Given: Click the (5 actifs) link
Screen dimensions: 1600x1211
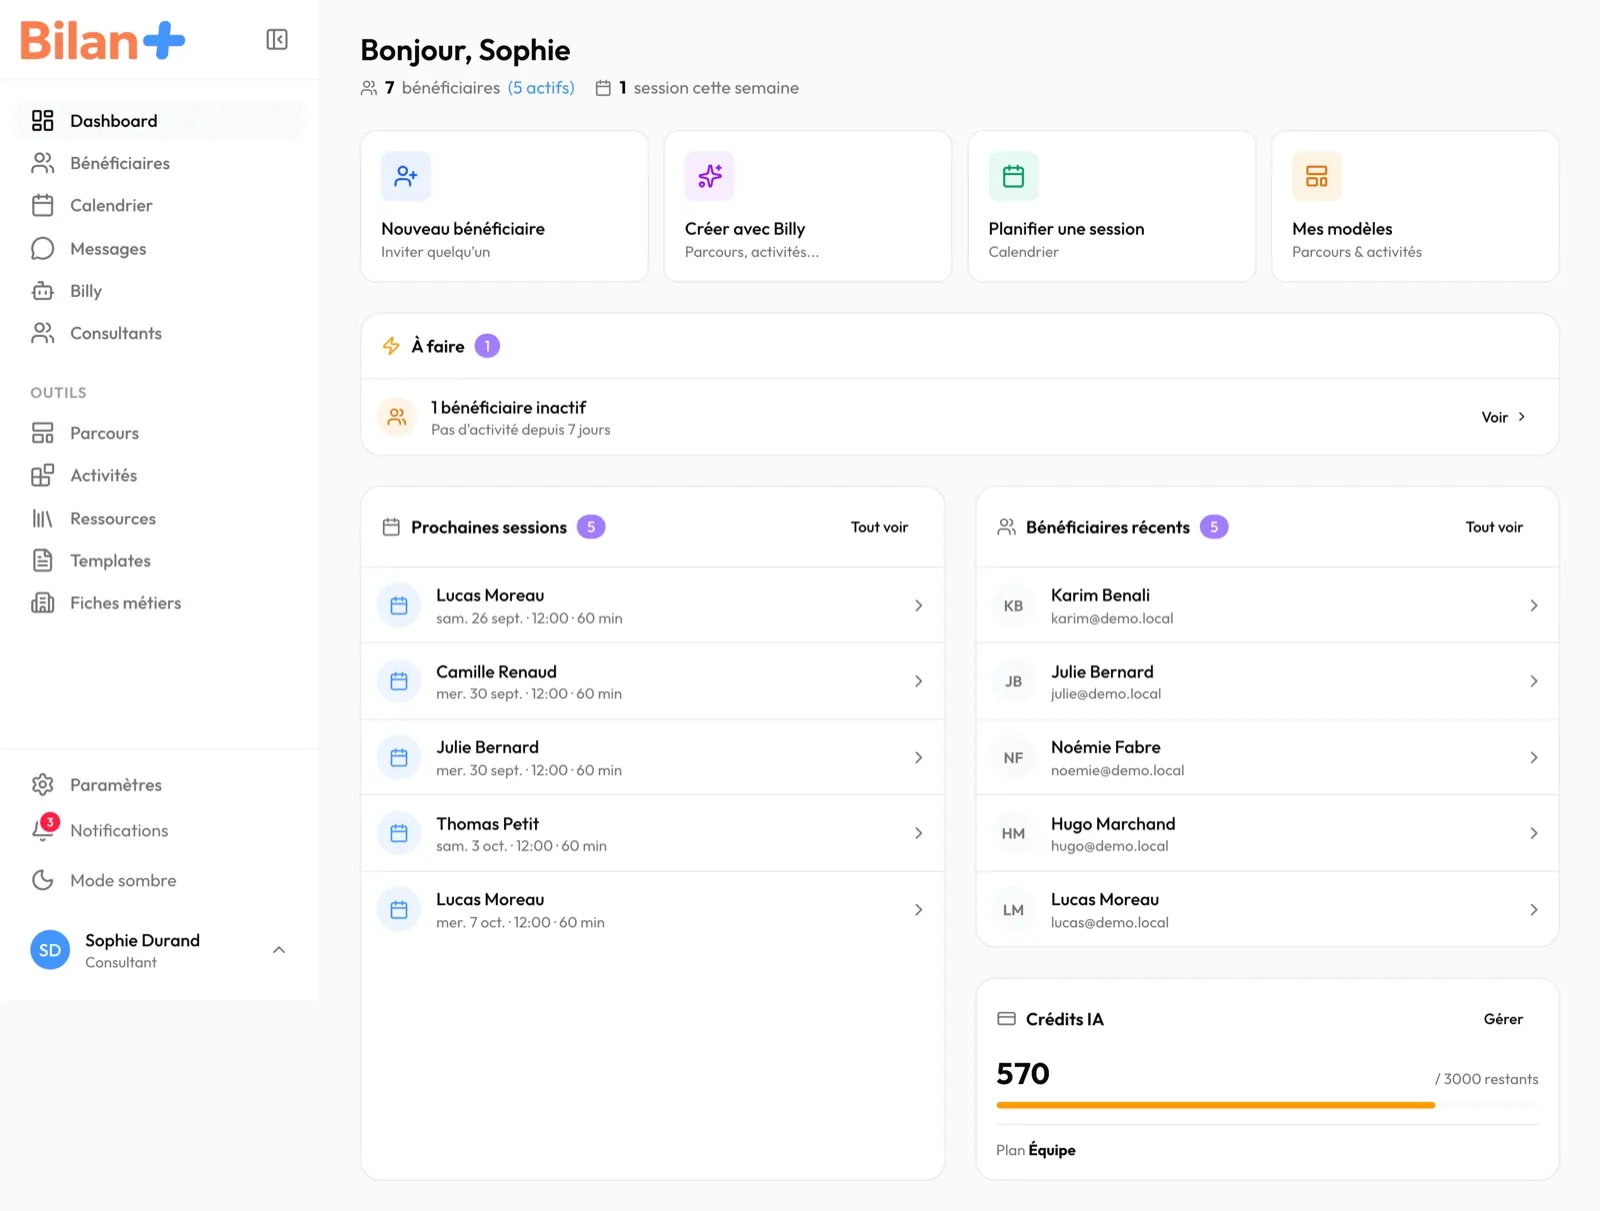Looking at the screenshot, I should coord(541,88).
